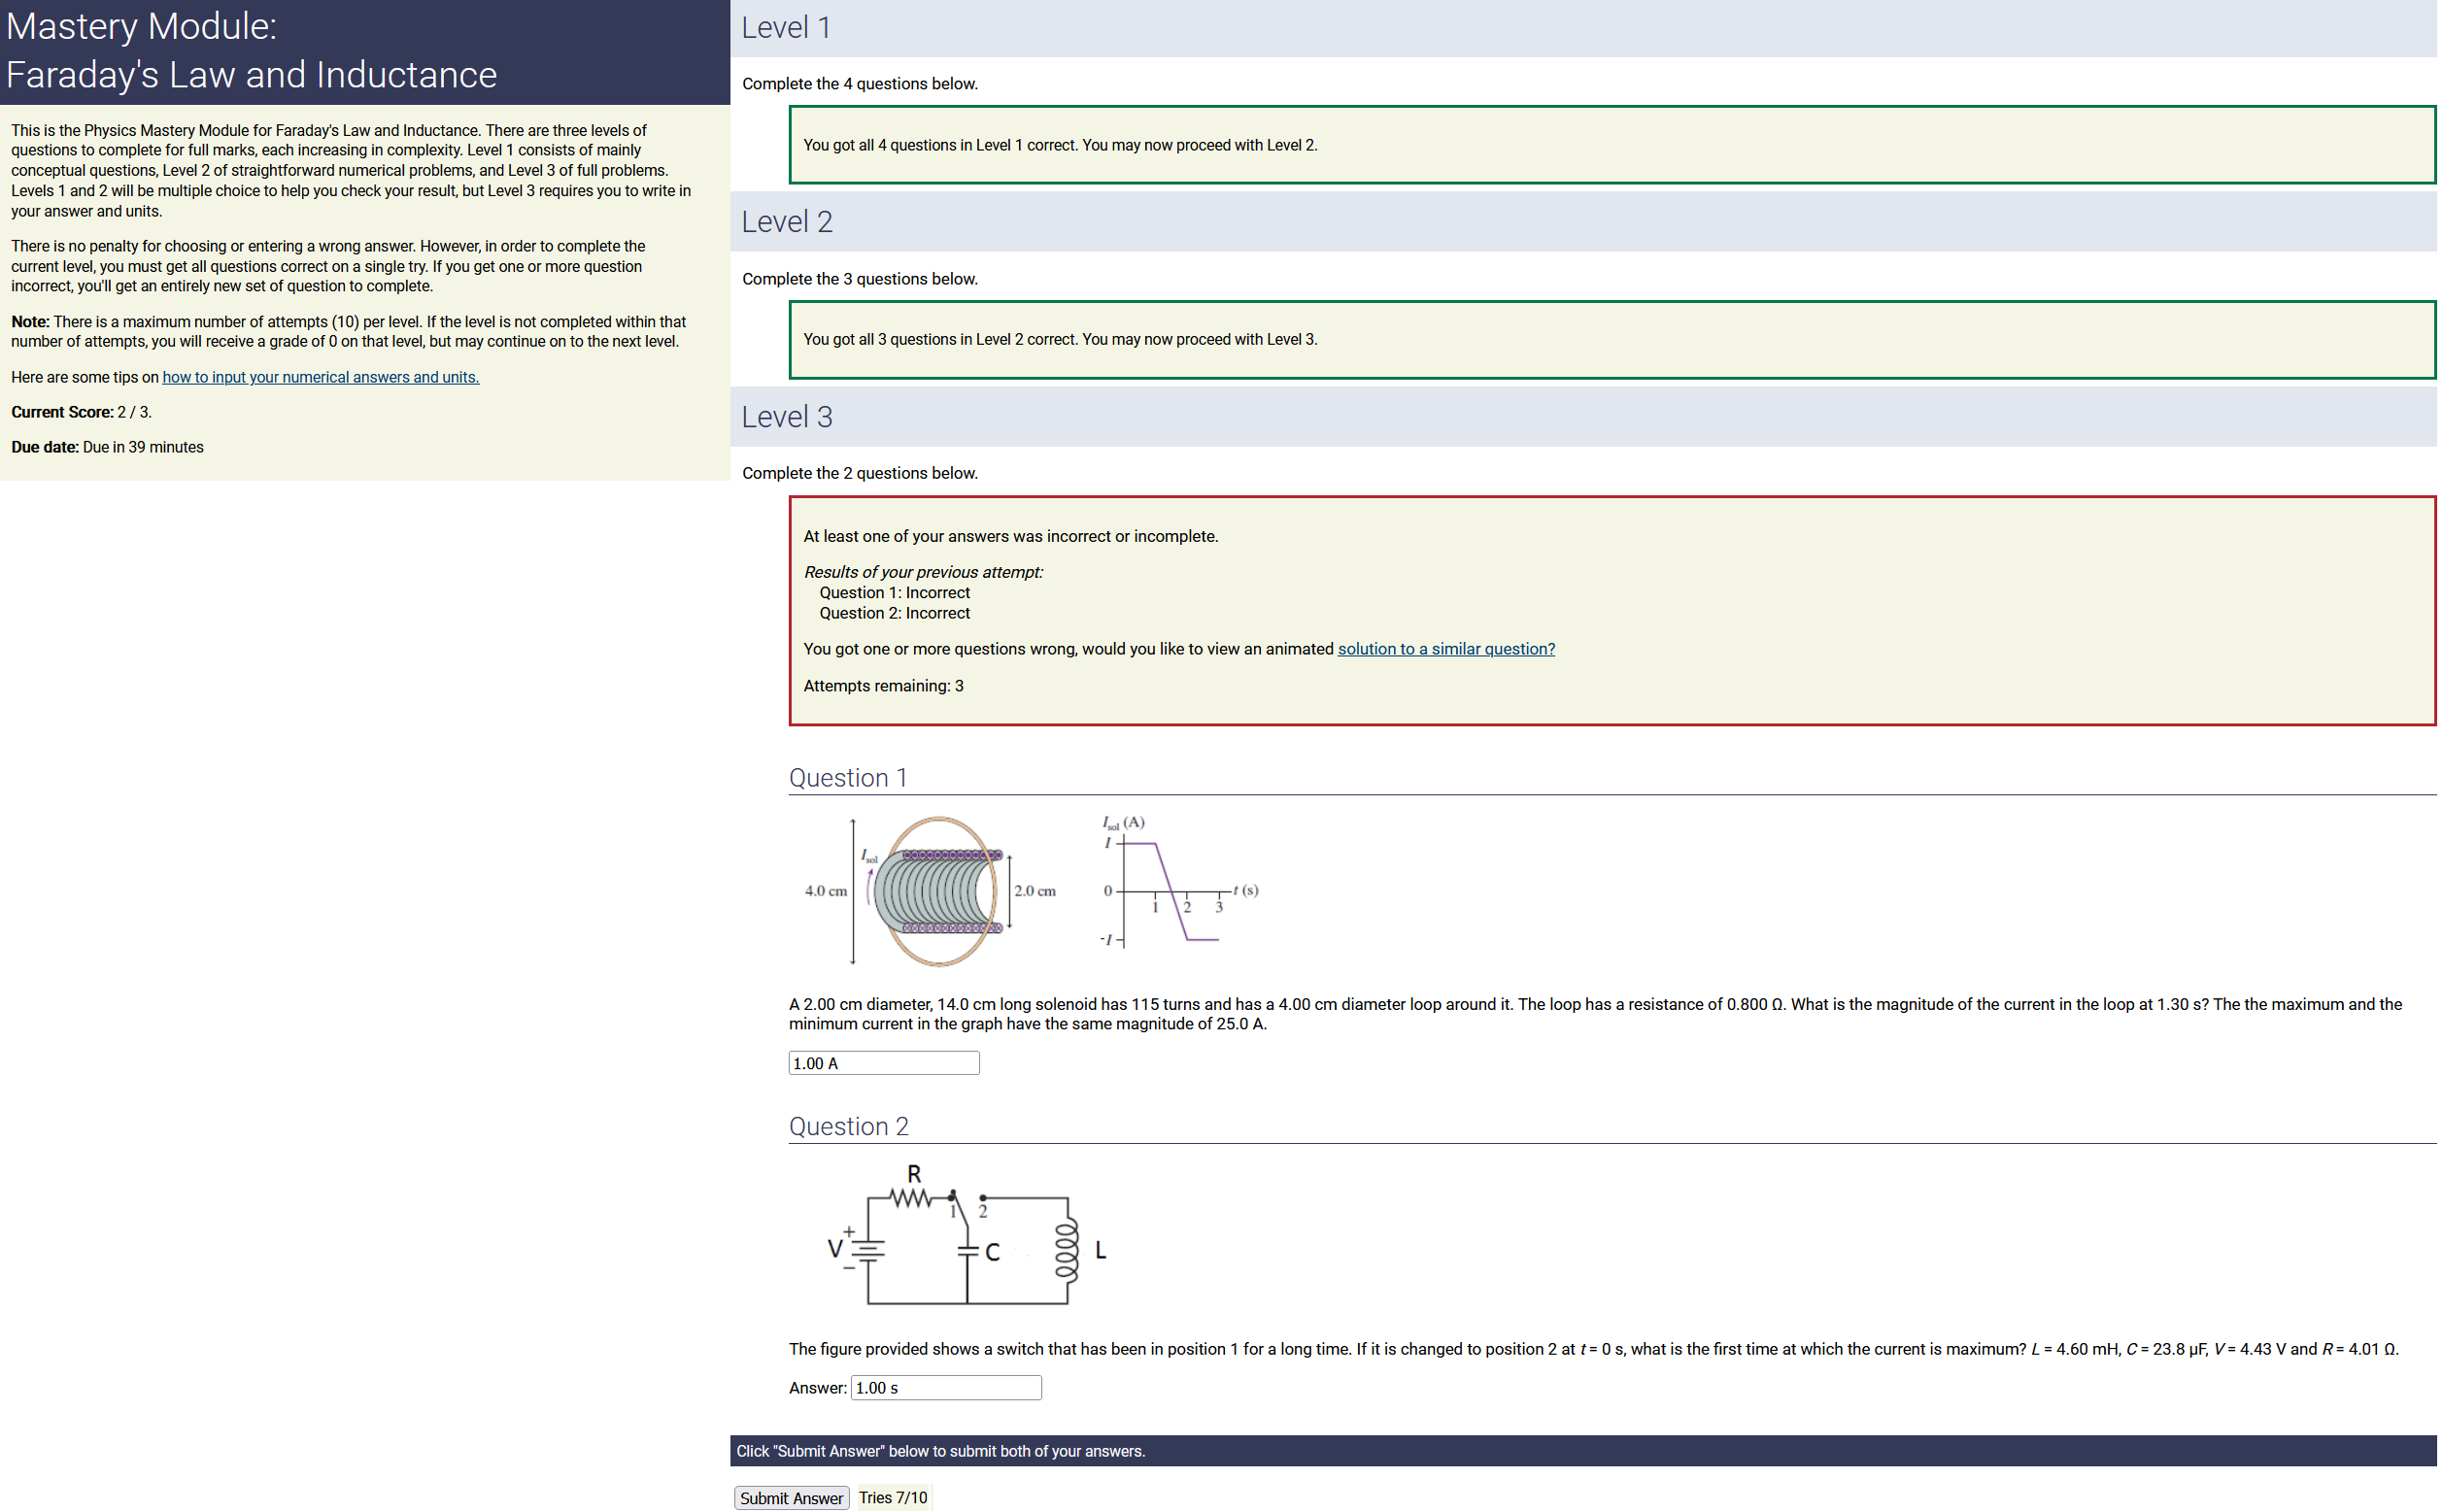The image size is (2443, 1512).
Task: Click the Attempts remaining text in red box
Action: [x=883, y=686]
